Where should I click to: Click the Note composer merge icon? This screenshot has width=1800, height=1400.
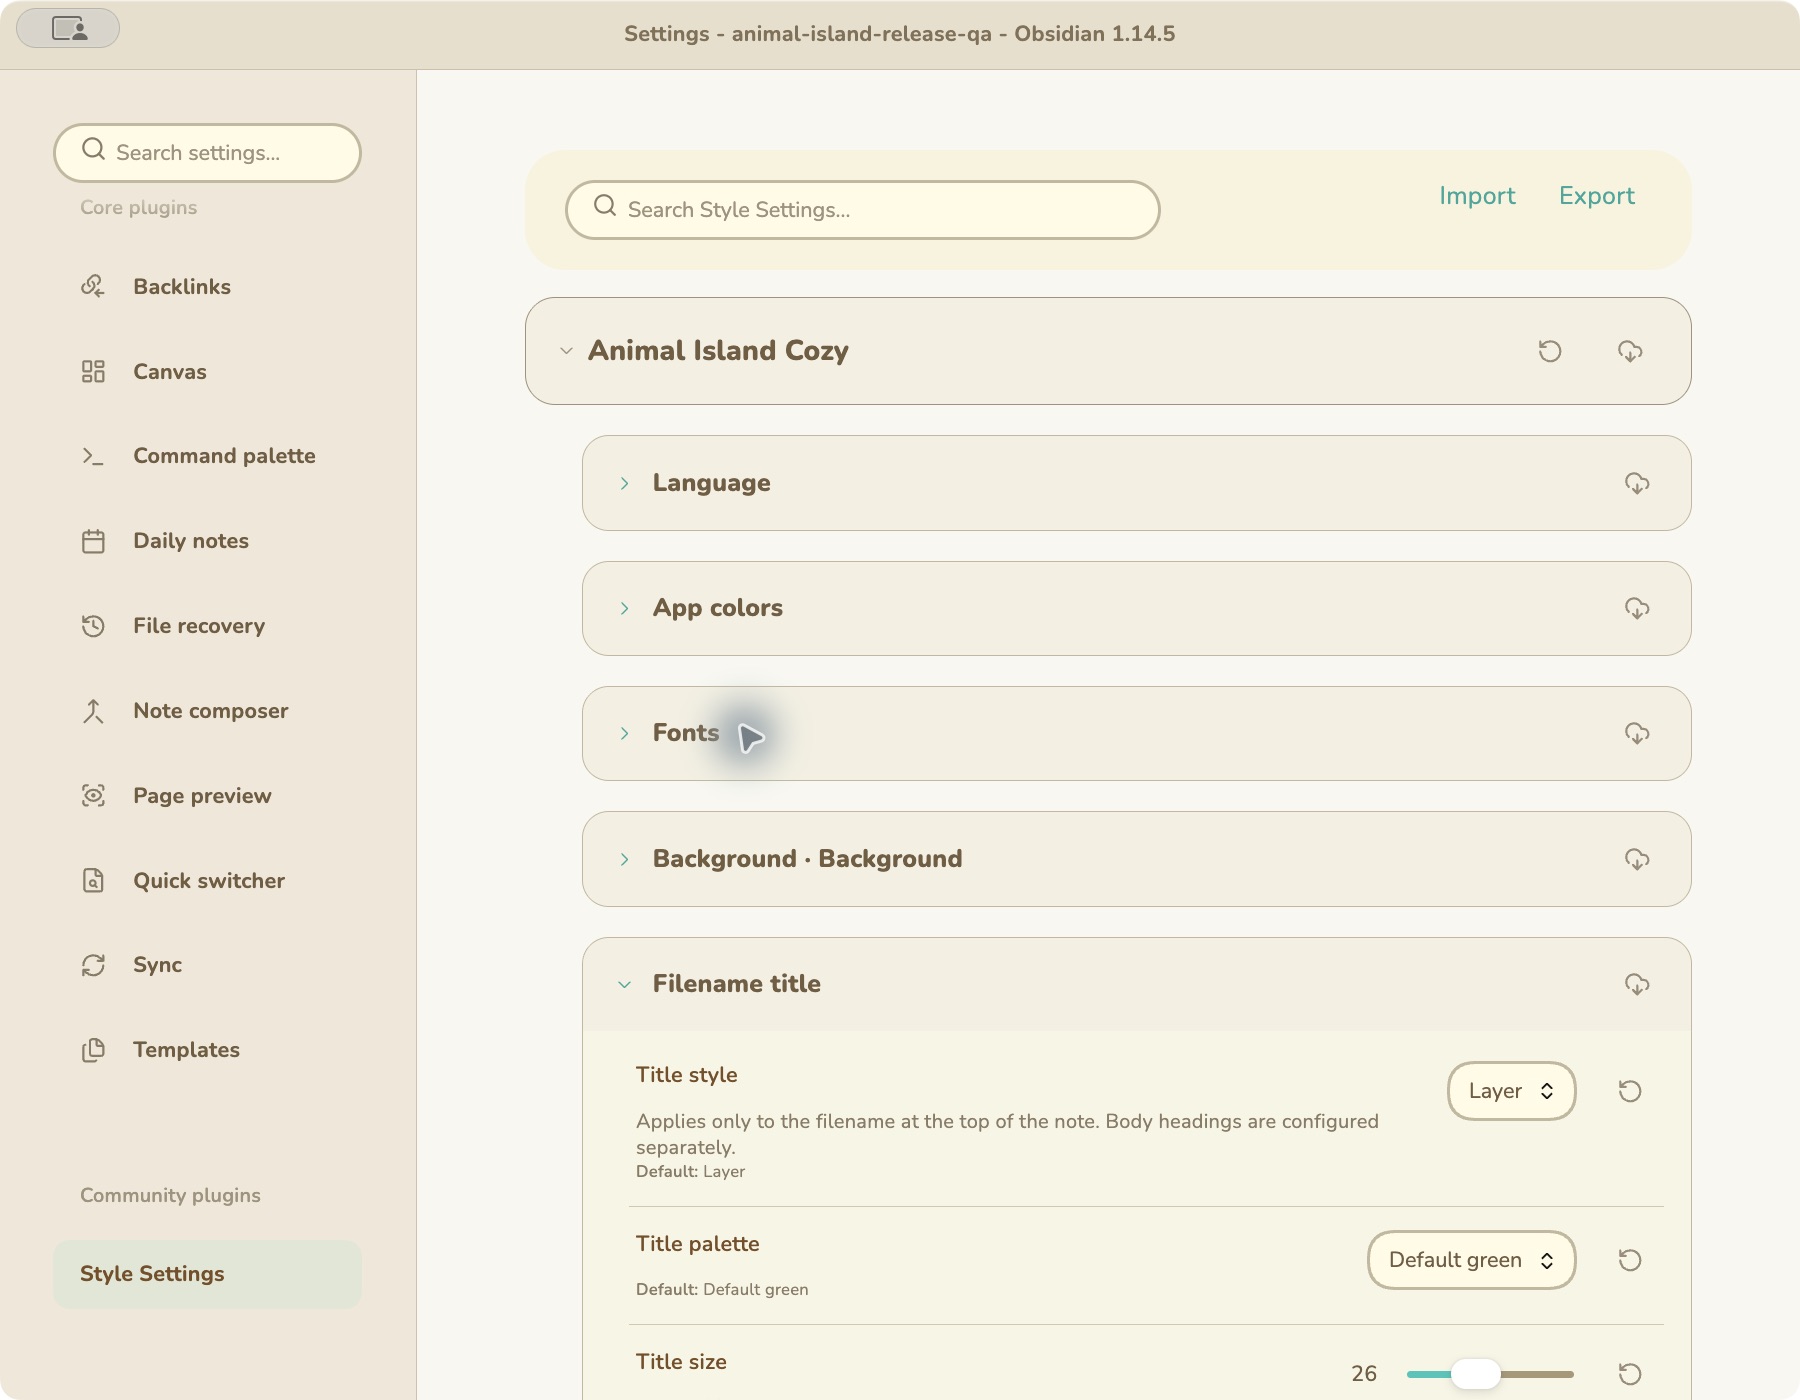coord(93,711)
